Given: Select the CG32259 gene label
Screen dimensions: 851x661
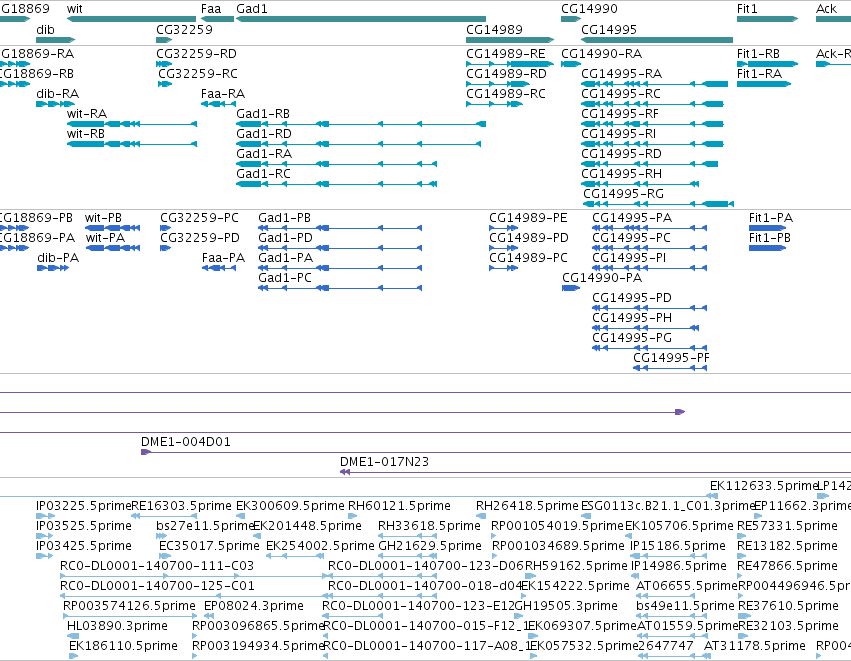Looking at the screenshot, I should click(x=185, y=29).
